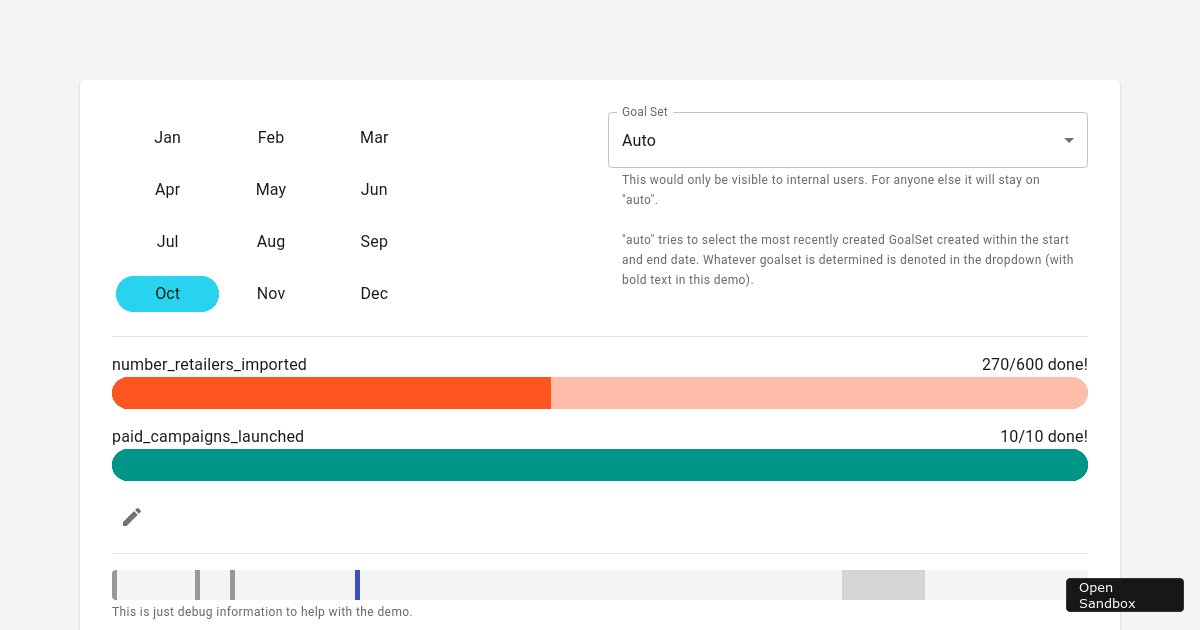Select the month Mar
The image size is (1200, 630).
point(373,137)
